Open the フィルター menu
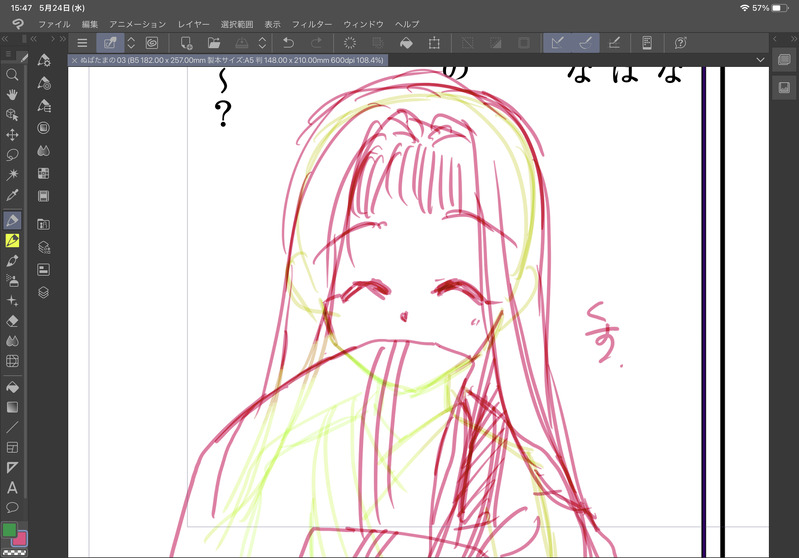Viewport: 799px width, 558px height. (311, 24)
